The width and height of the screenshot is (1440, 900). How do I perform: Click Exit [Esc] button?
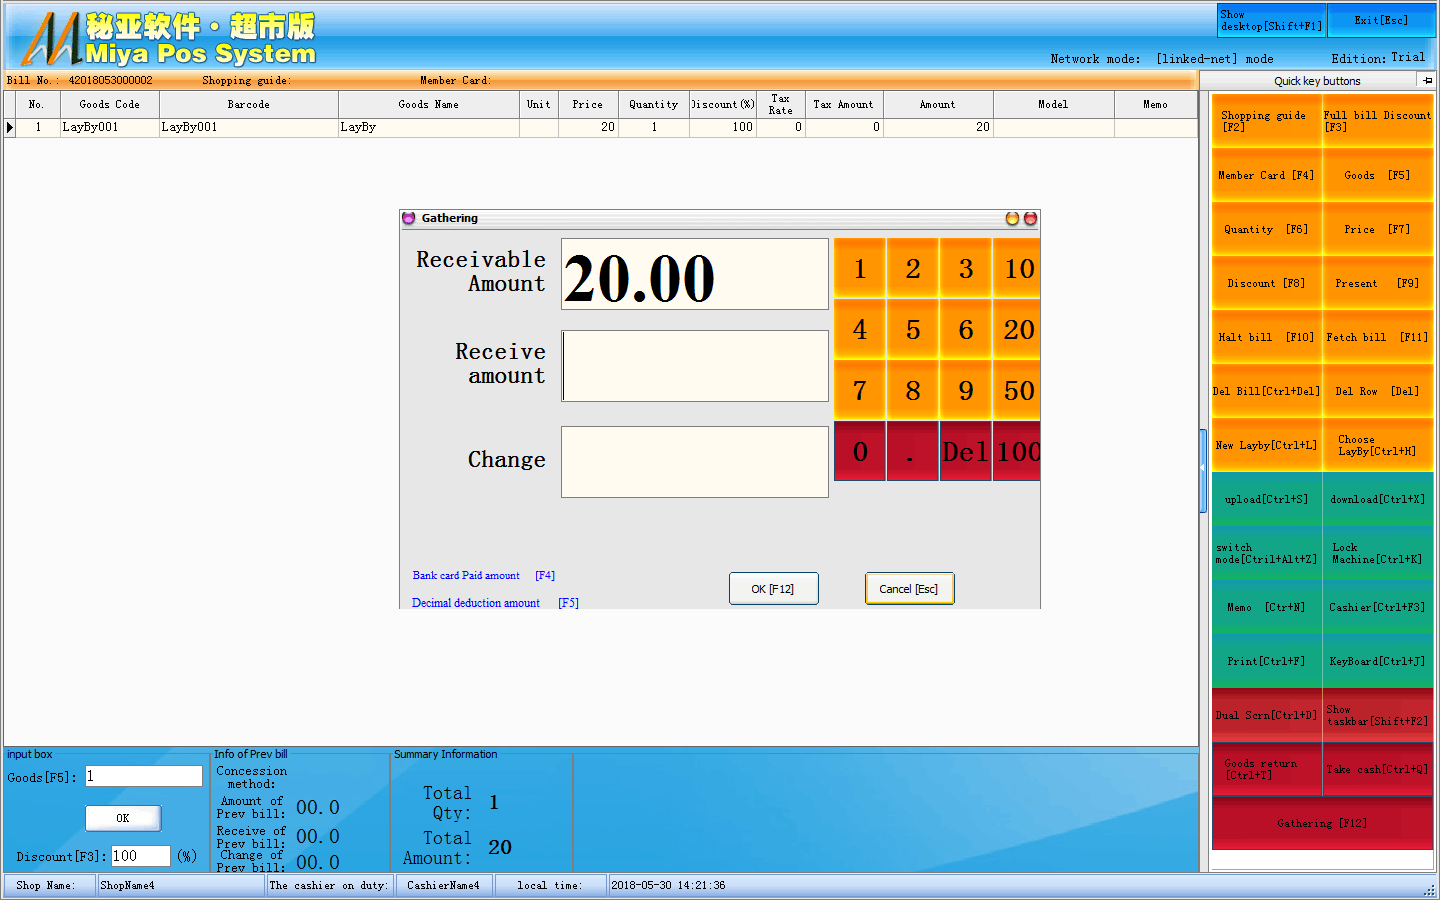point(1381,20)
